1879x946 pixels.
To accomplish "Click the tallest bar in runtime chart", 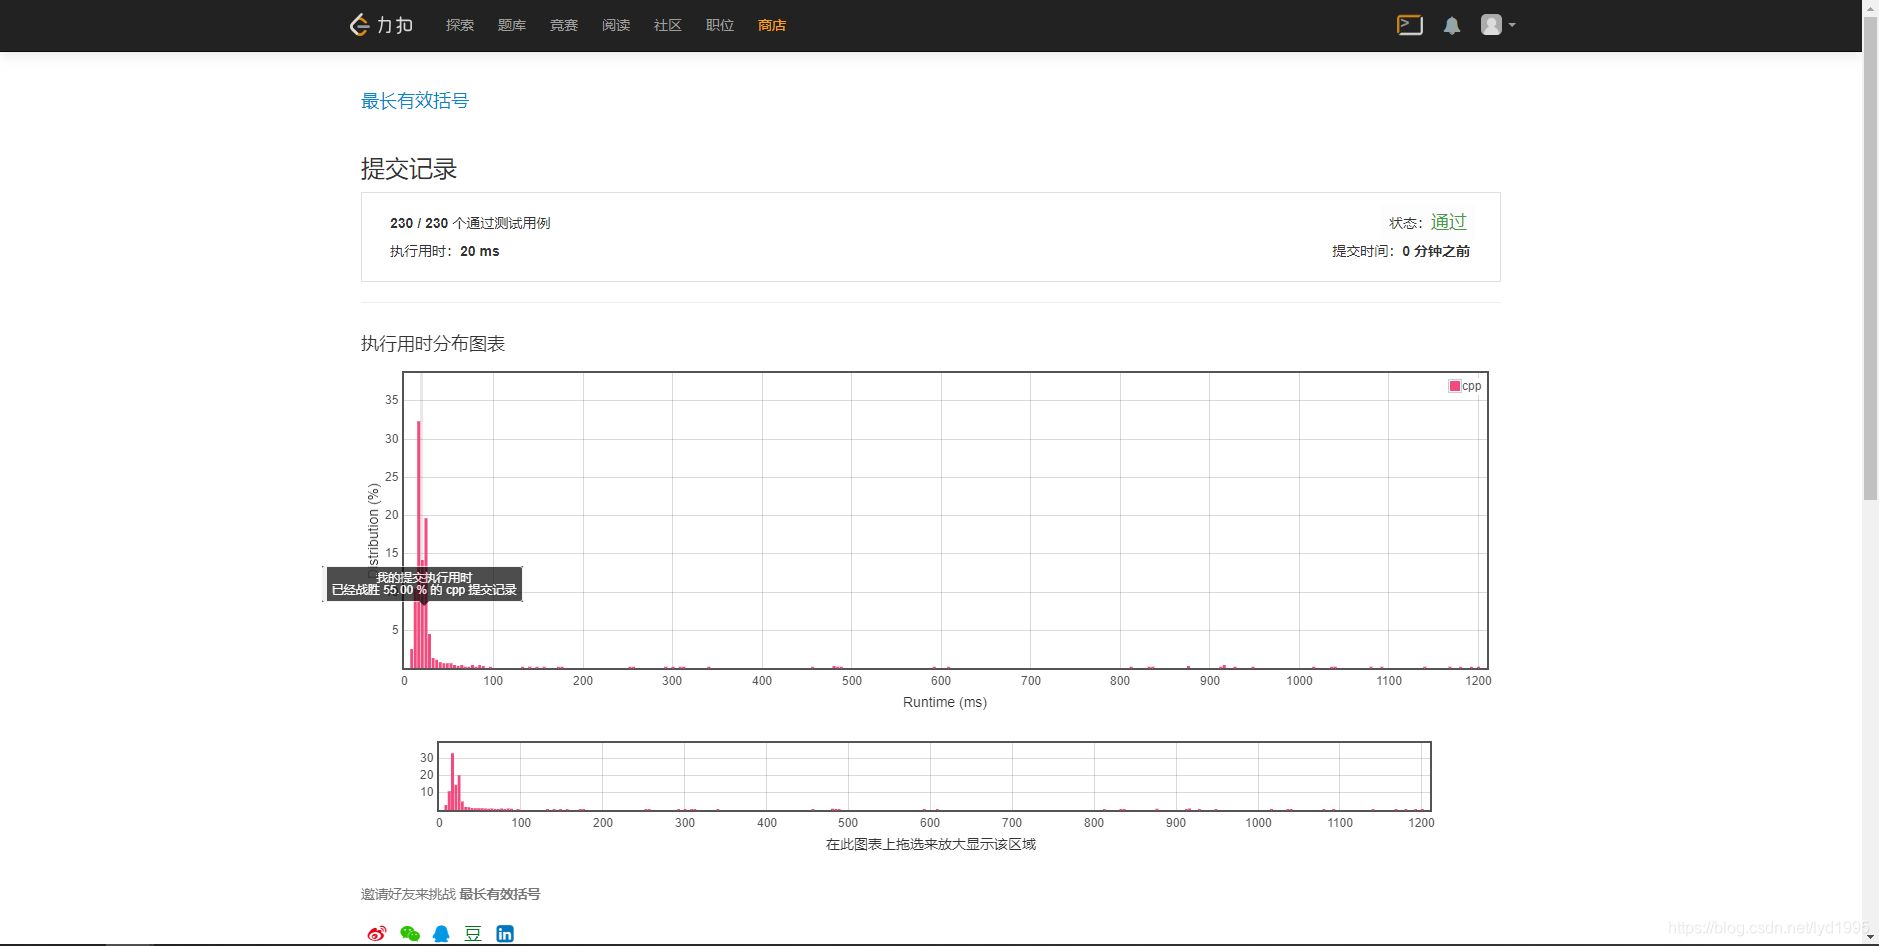I will [419, 545].
